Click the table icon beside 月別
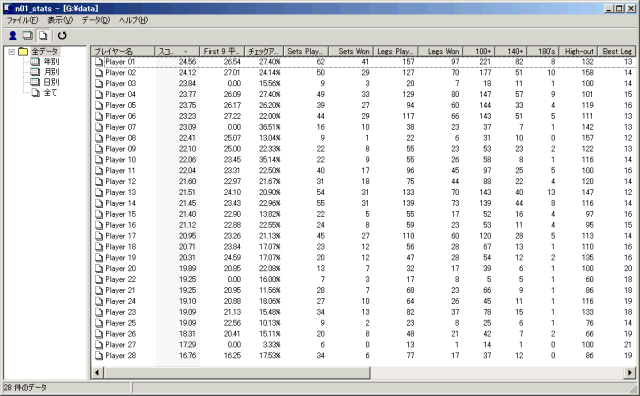 click(x=36, y=72)
